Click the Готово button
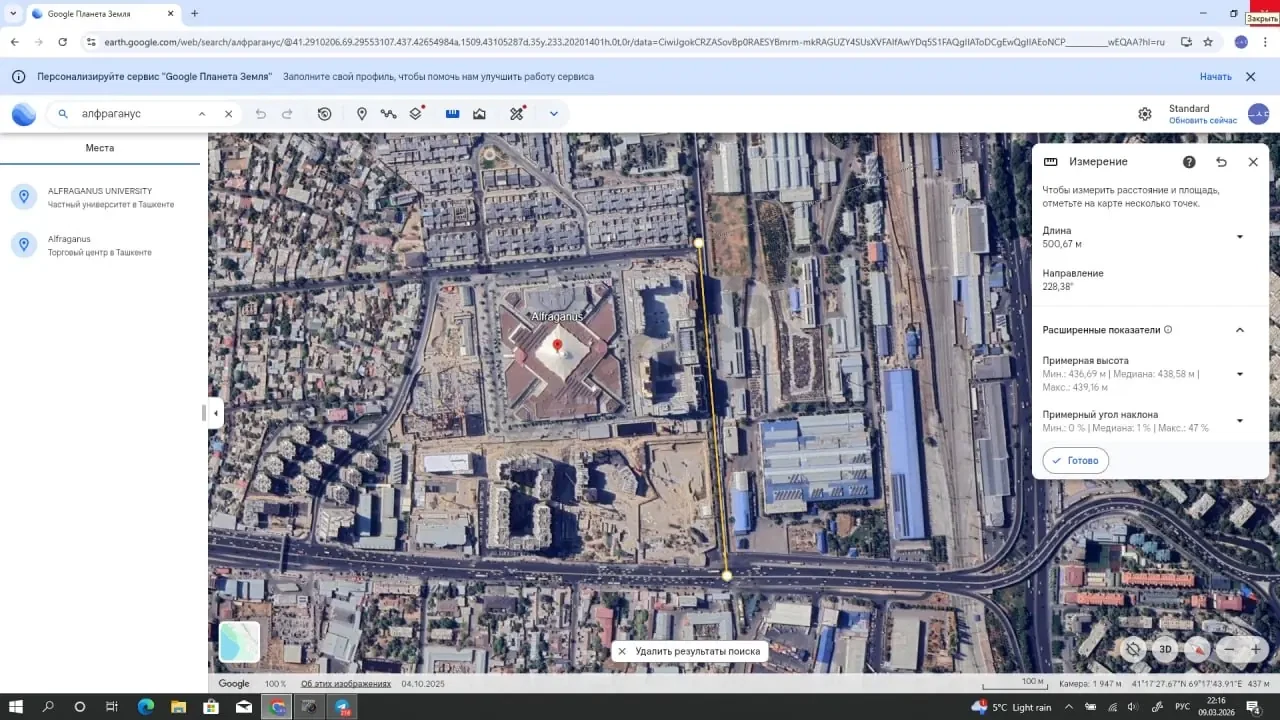Viewport: 1280px width, 720px height. click(1075, 461)
